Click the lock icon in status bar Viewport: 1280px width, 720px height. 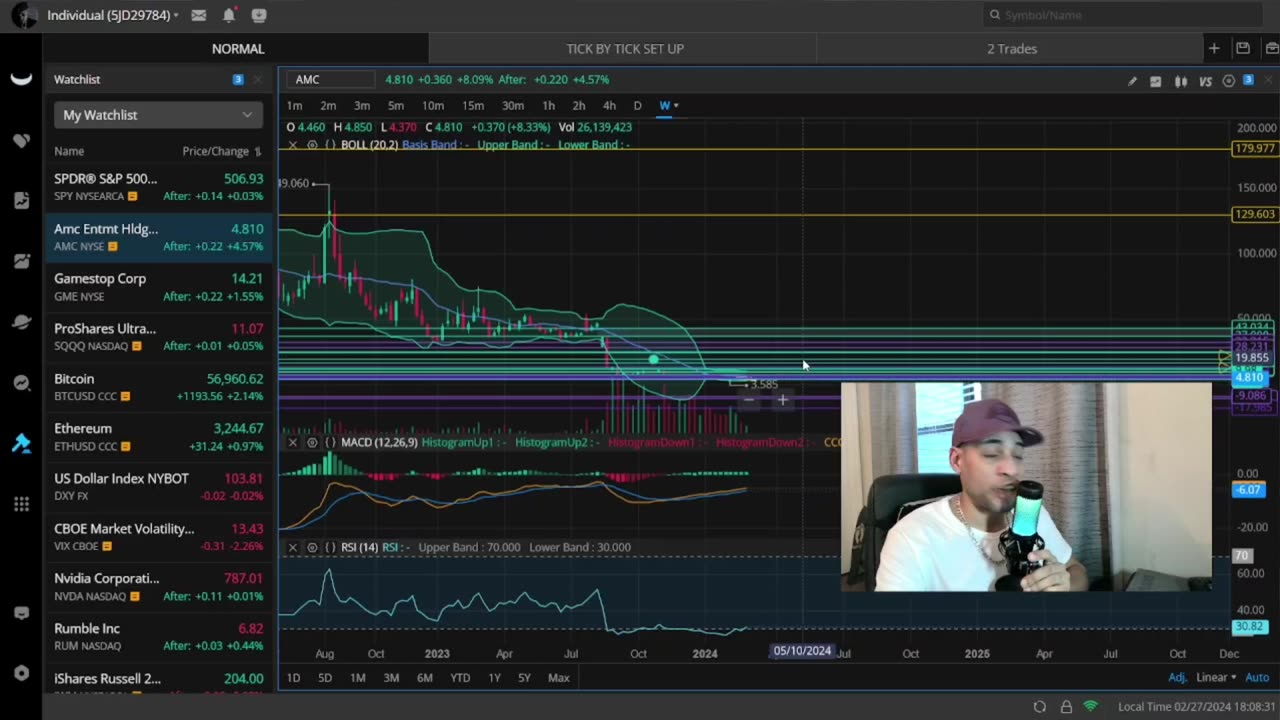coord(1066,706)
